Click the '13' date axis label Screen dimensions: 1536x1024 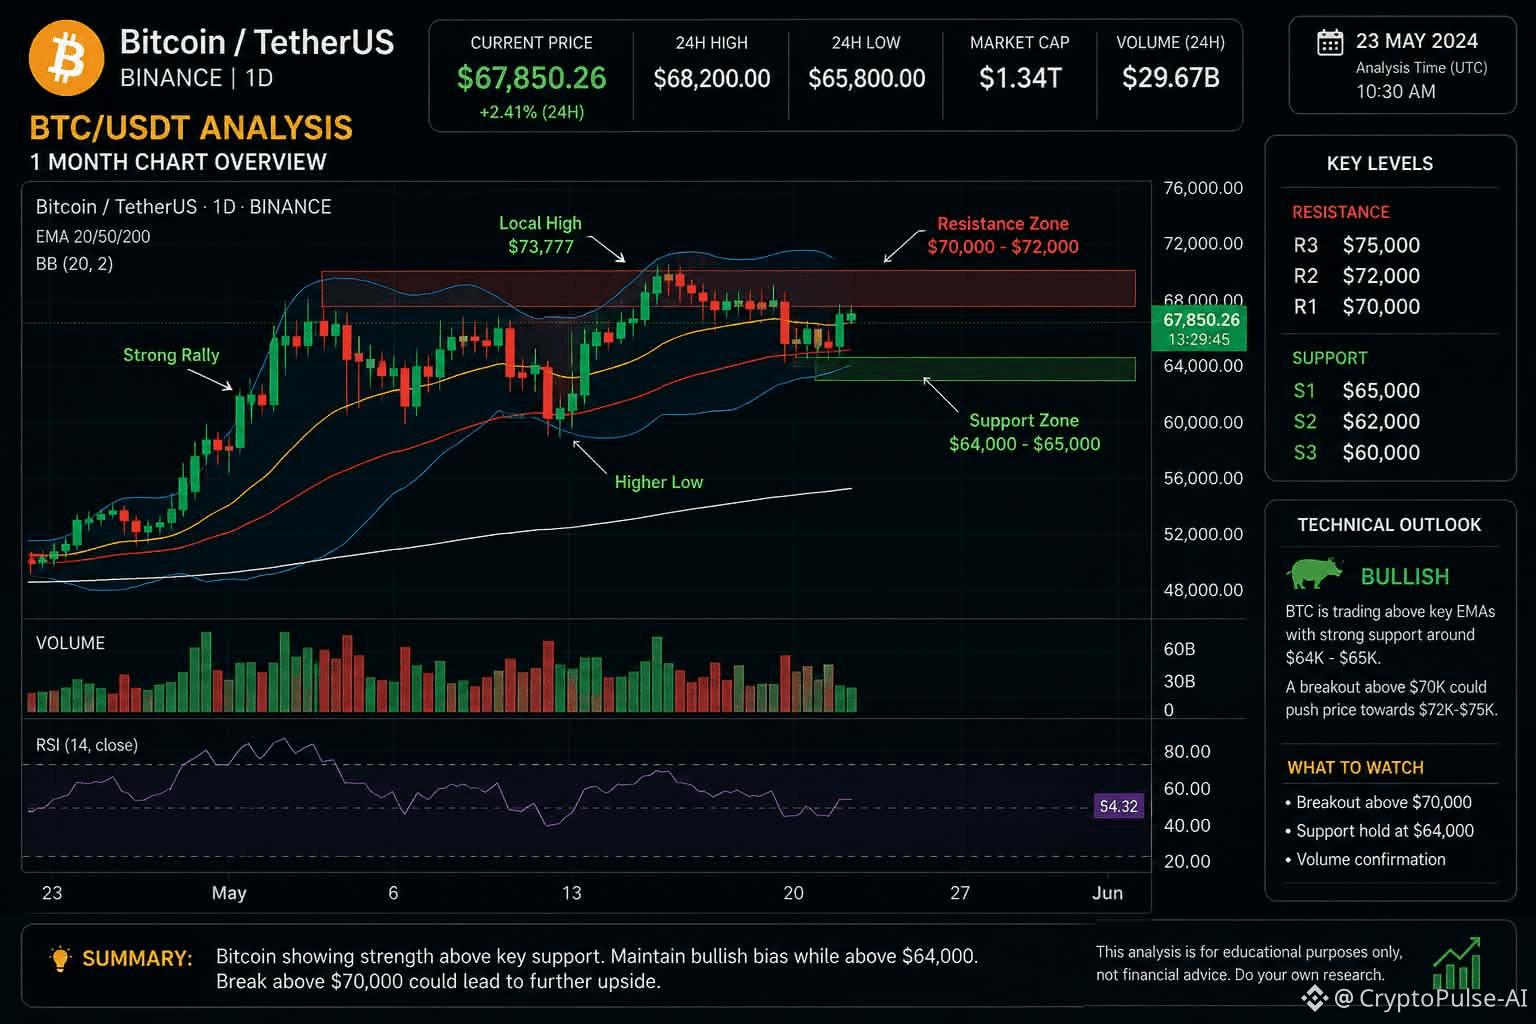coord(571,893)
